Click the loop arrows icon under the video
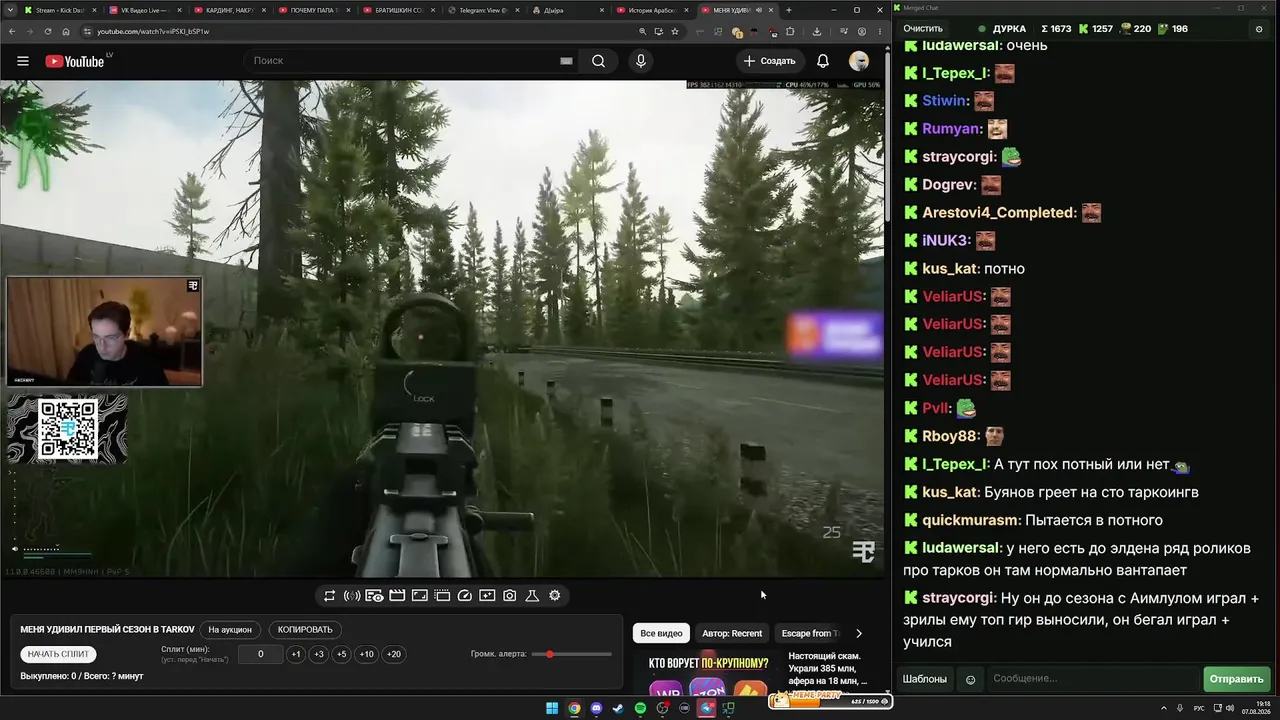The image size is (1280, 720). click(x=329, y=596)
